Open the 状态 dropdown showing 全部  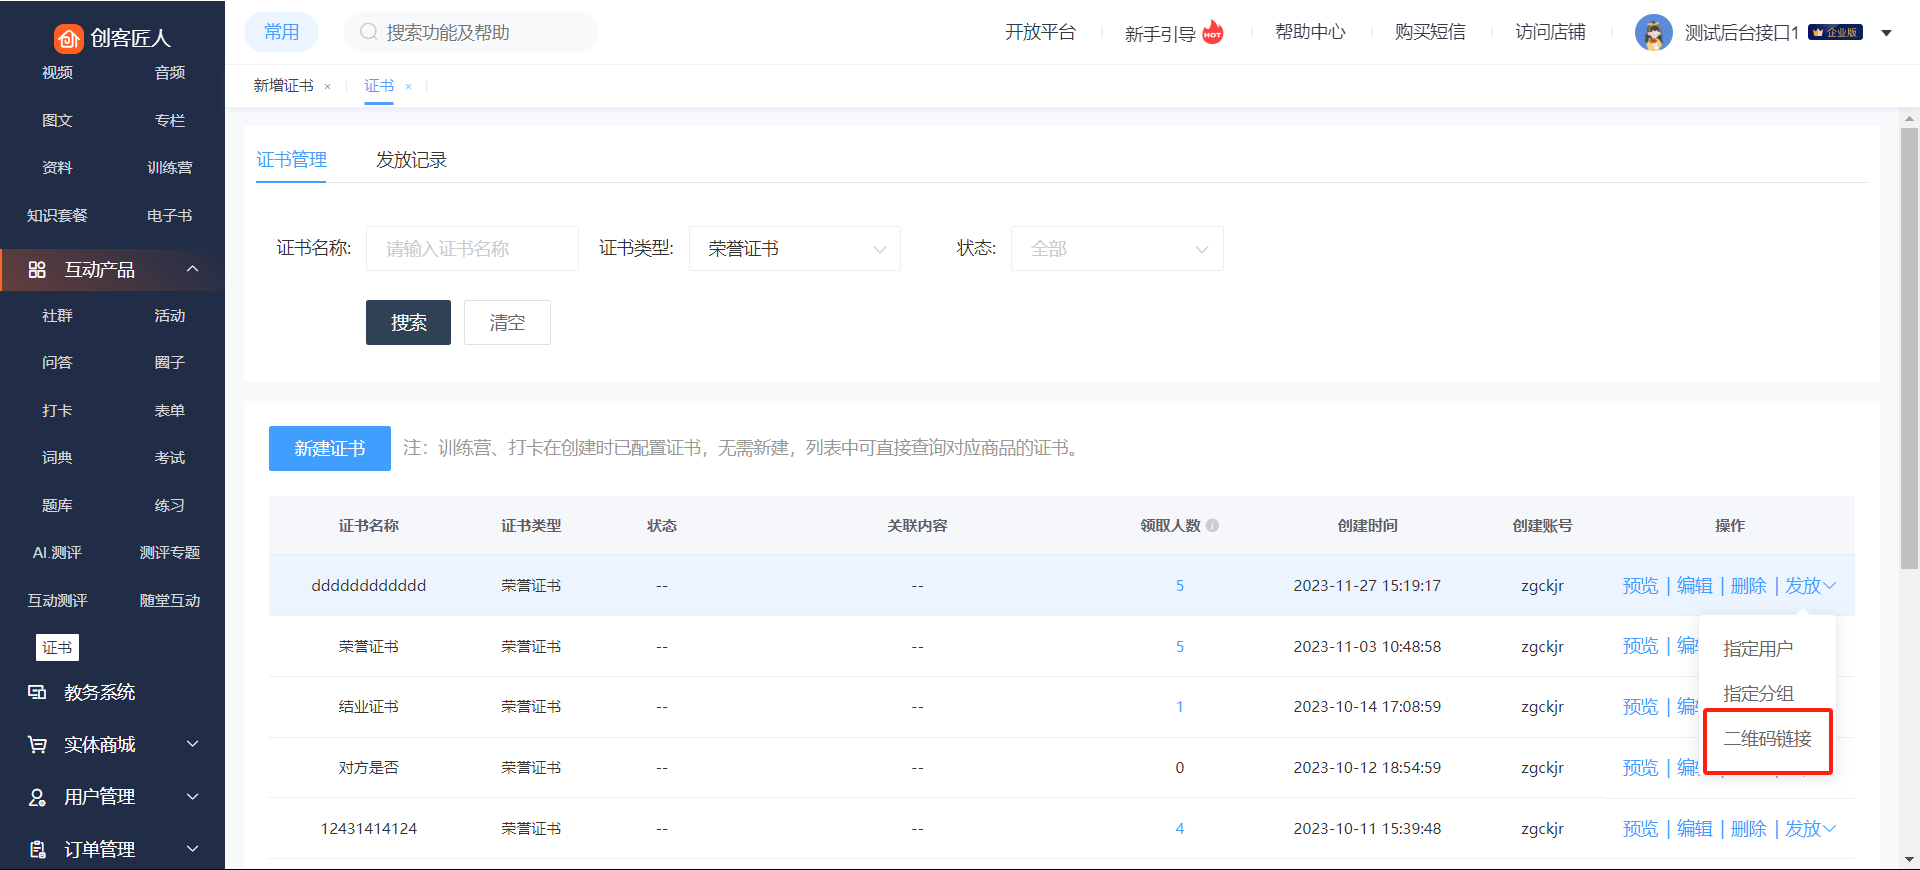tap(1117, 248)
